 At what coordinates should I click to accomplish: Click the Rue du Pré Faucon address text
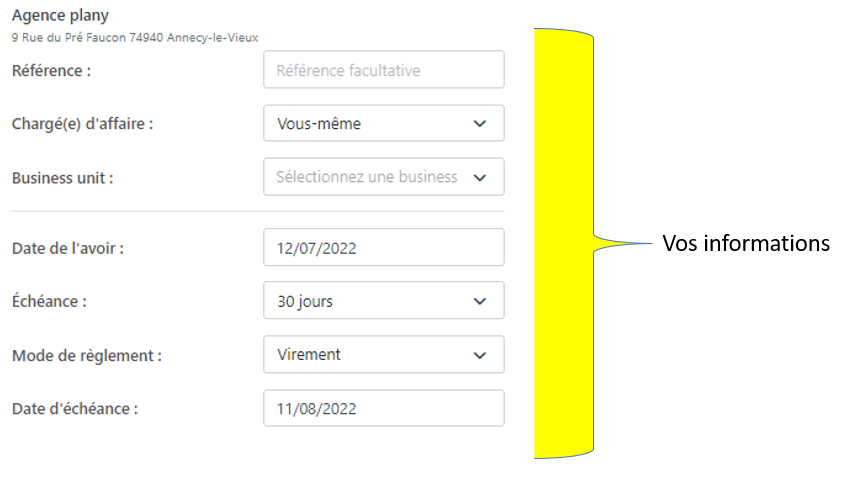tap(134, 37)
